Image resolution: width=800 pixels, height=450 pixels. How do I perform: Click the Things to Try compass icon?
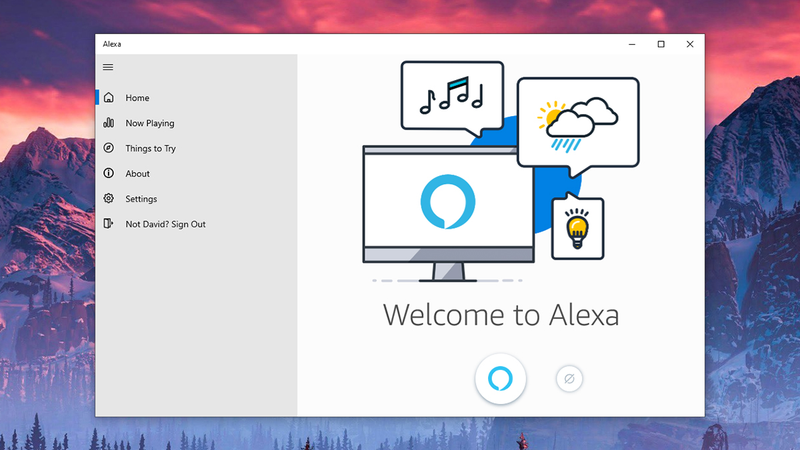pyautogui.click(x=109, y=148)
